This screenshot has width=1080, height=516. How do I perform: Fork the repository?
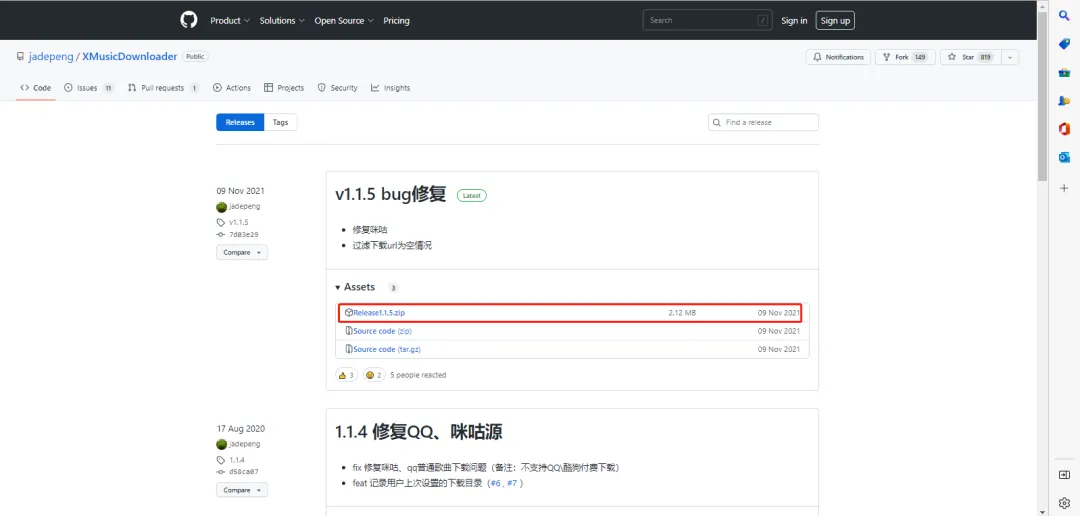coord(905,57)
